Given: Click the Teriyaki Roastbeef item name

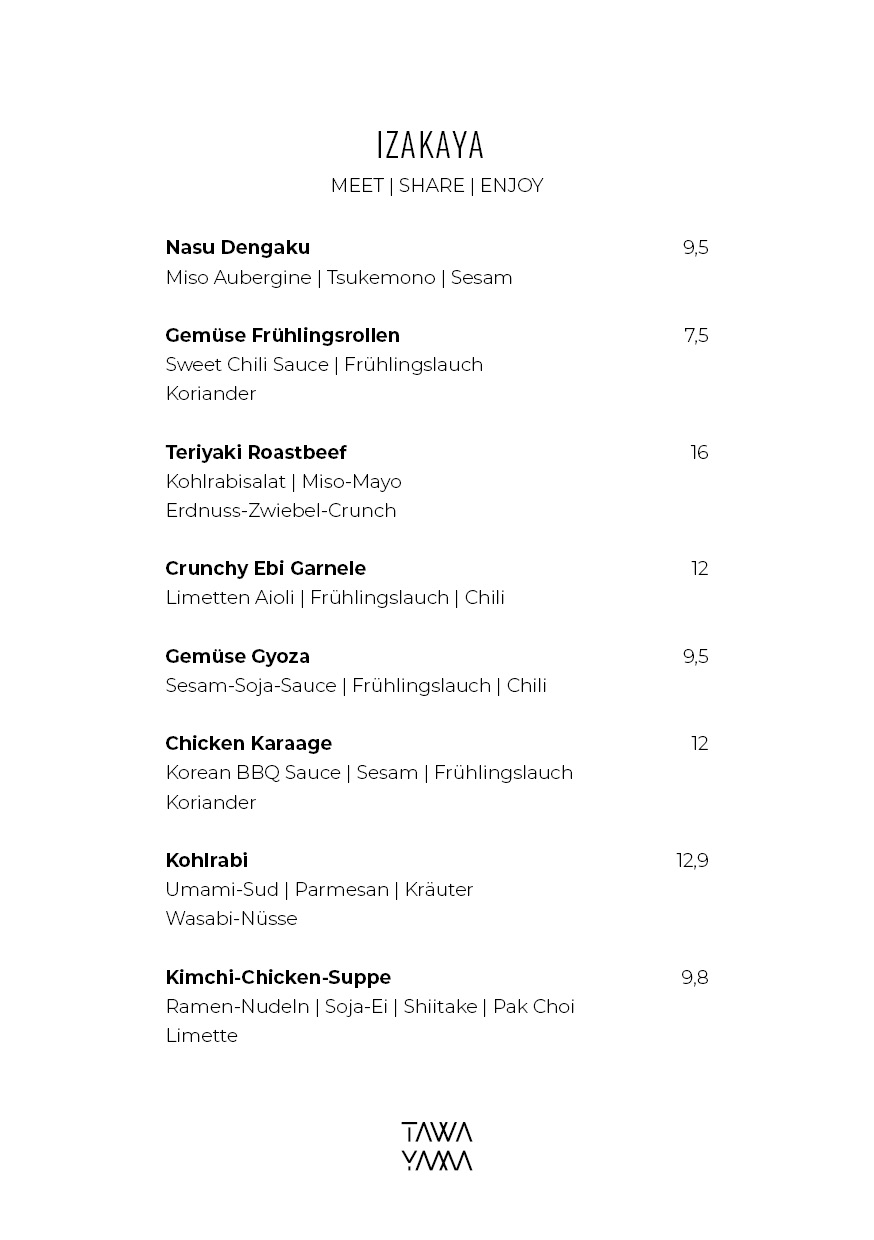Looking at the screenshot, I should coord(256,453).
